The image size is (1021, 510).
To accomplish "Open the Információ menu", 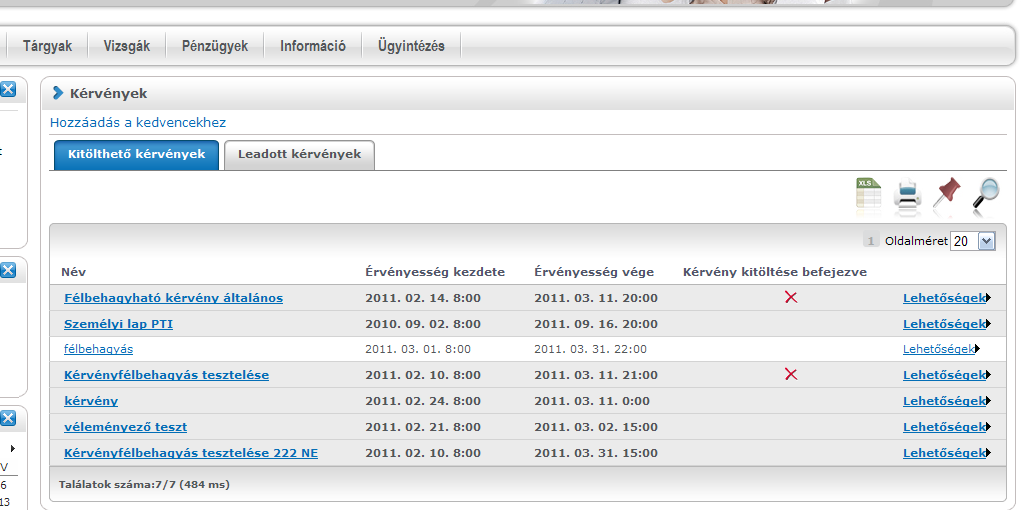I will point(313,46).
